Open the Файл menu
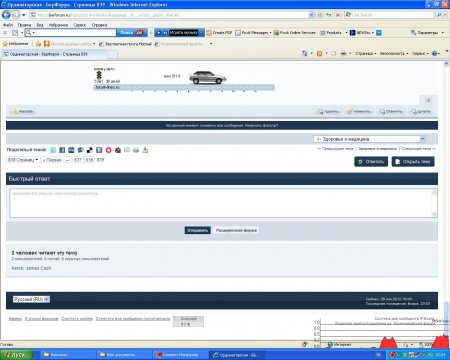450x360 pixels. pos(8,25)
